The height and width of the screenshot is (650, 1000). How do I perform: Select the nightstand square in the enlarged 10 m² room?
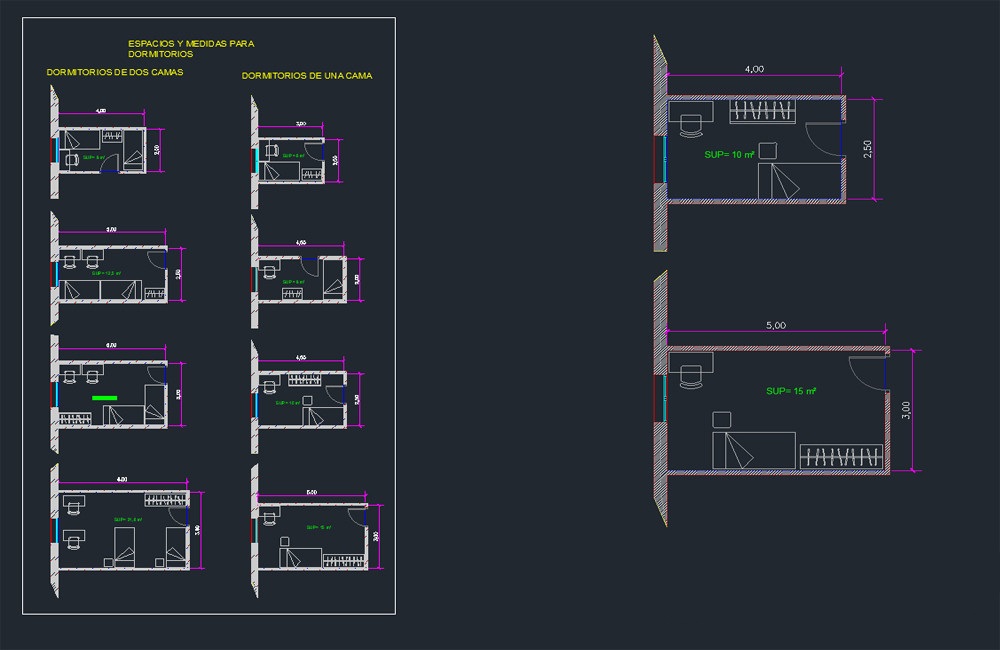(768, 151)
